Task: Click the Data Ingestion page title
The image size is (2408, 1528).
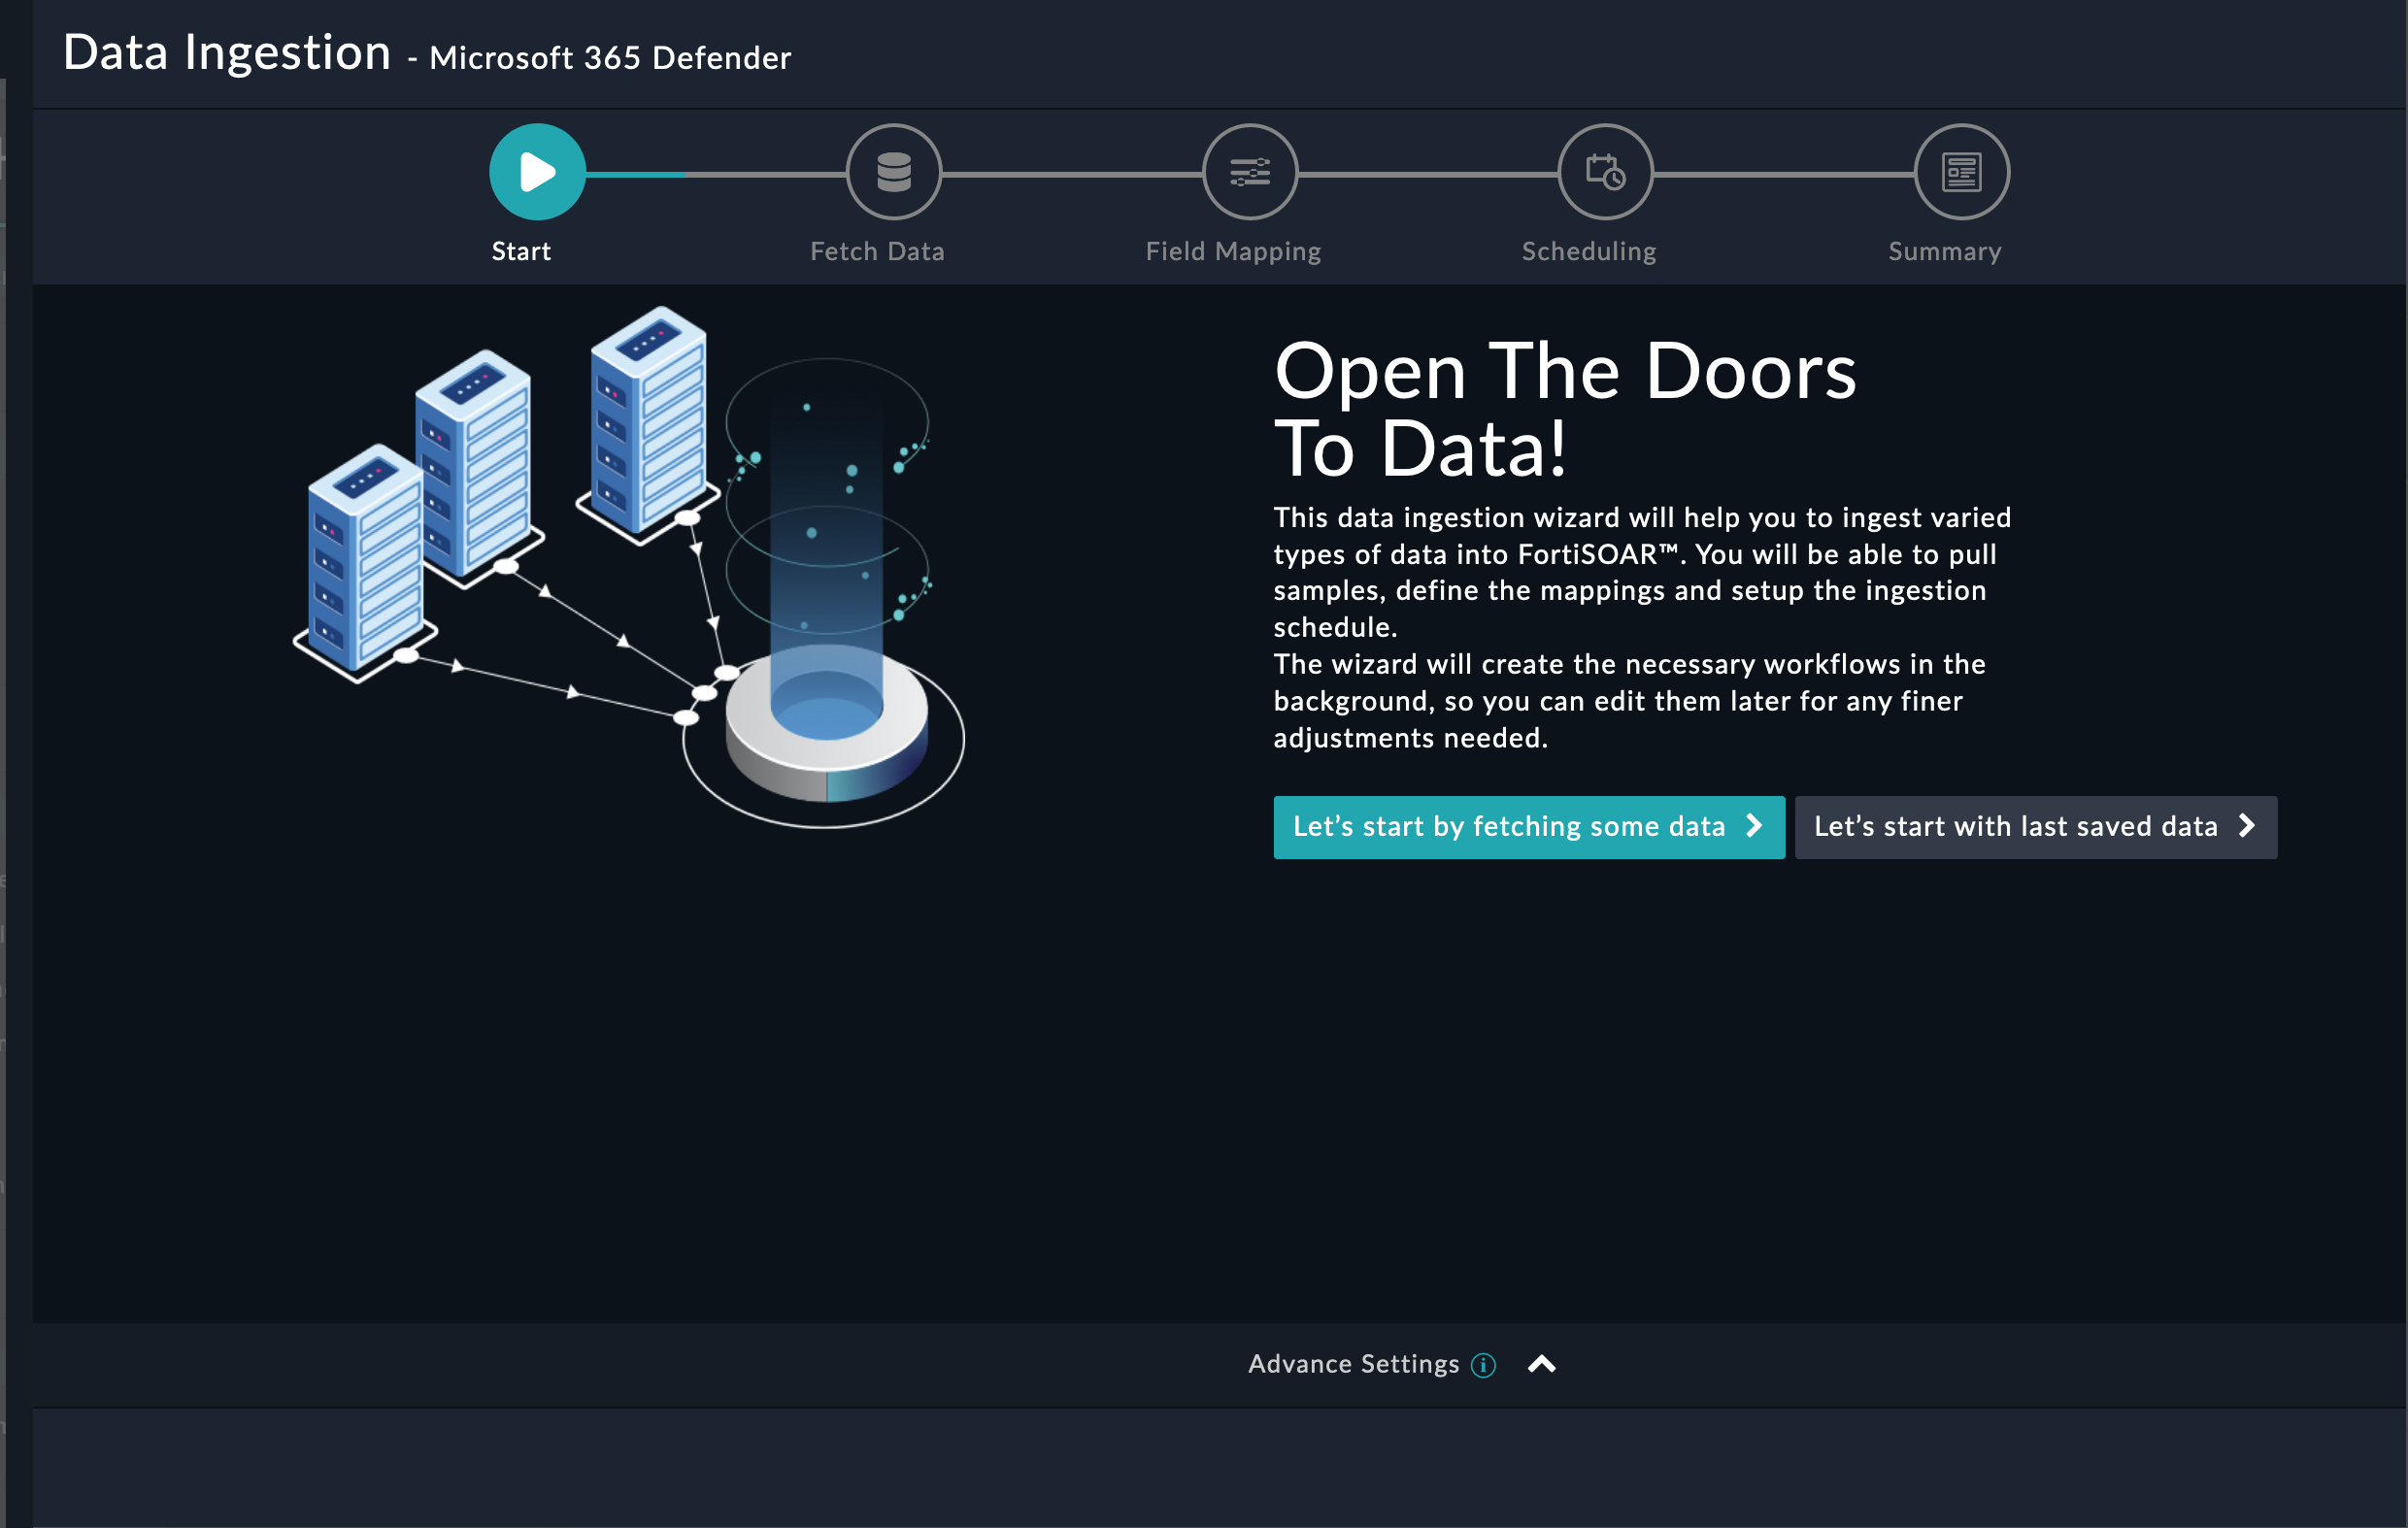Action: click(227, 52)
